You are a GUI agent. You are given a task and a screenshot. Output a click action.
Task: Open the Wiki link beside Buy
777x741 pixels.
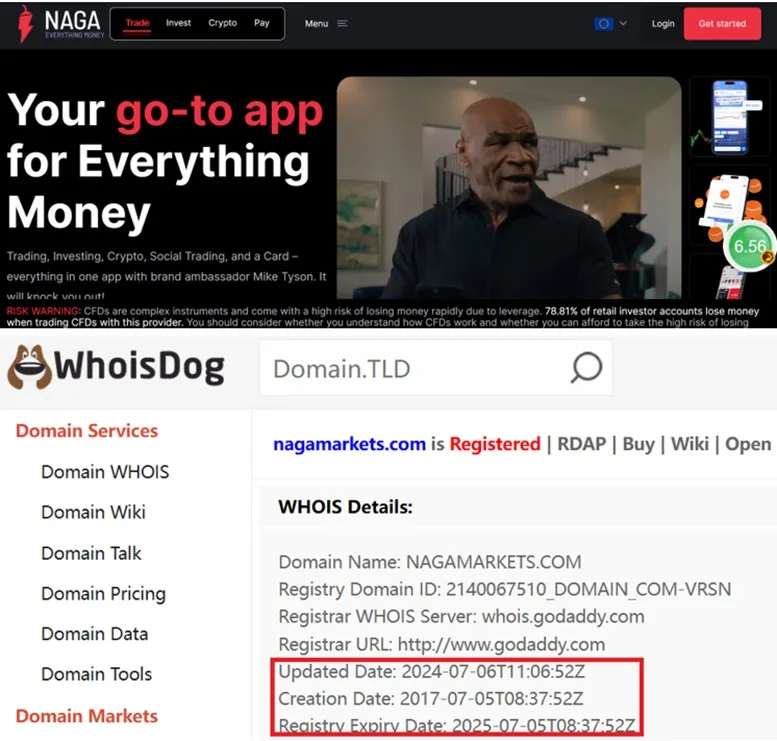[x=690, y=444]
